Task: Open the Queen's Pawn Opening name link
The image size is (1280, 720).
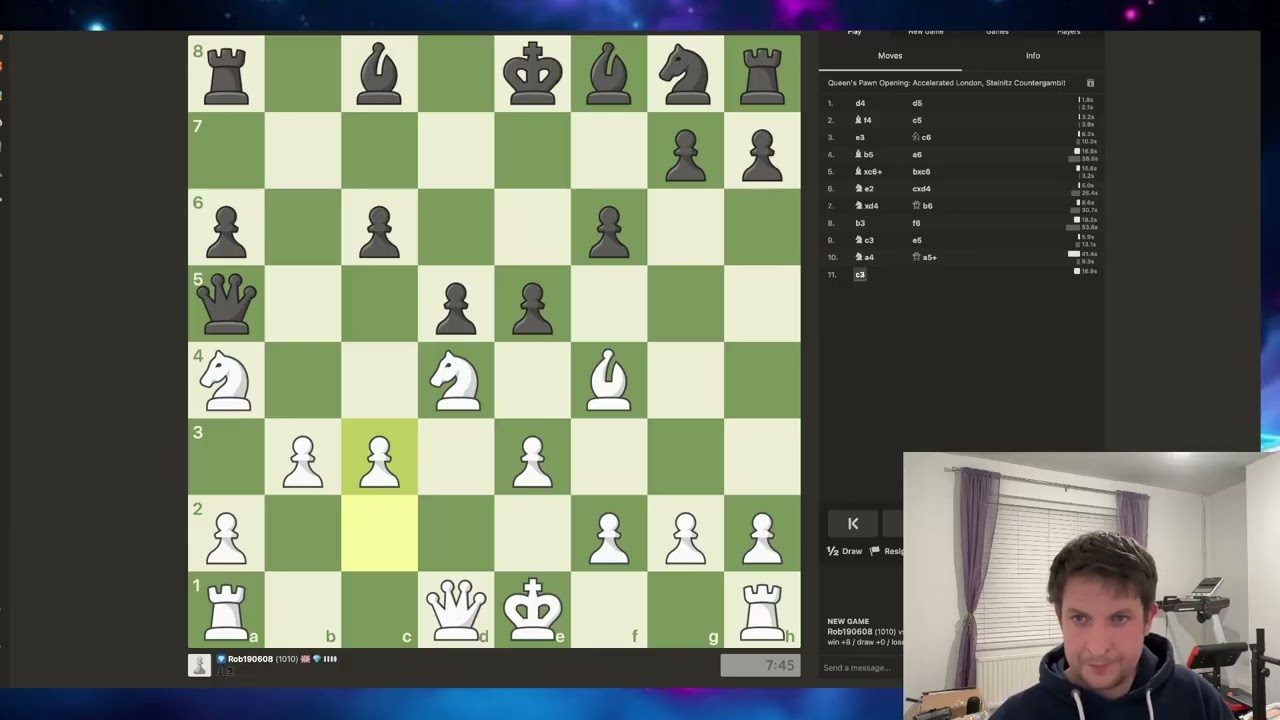Action: point(946,83)
